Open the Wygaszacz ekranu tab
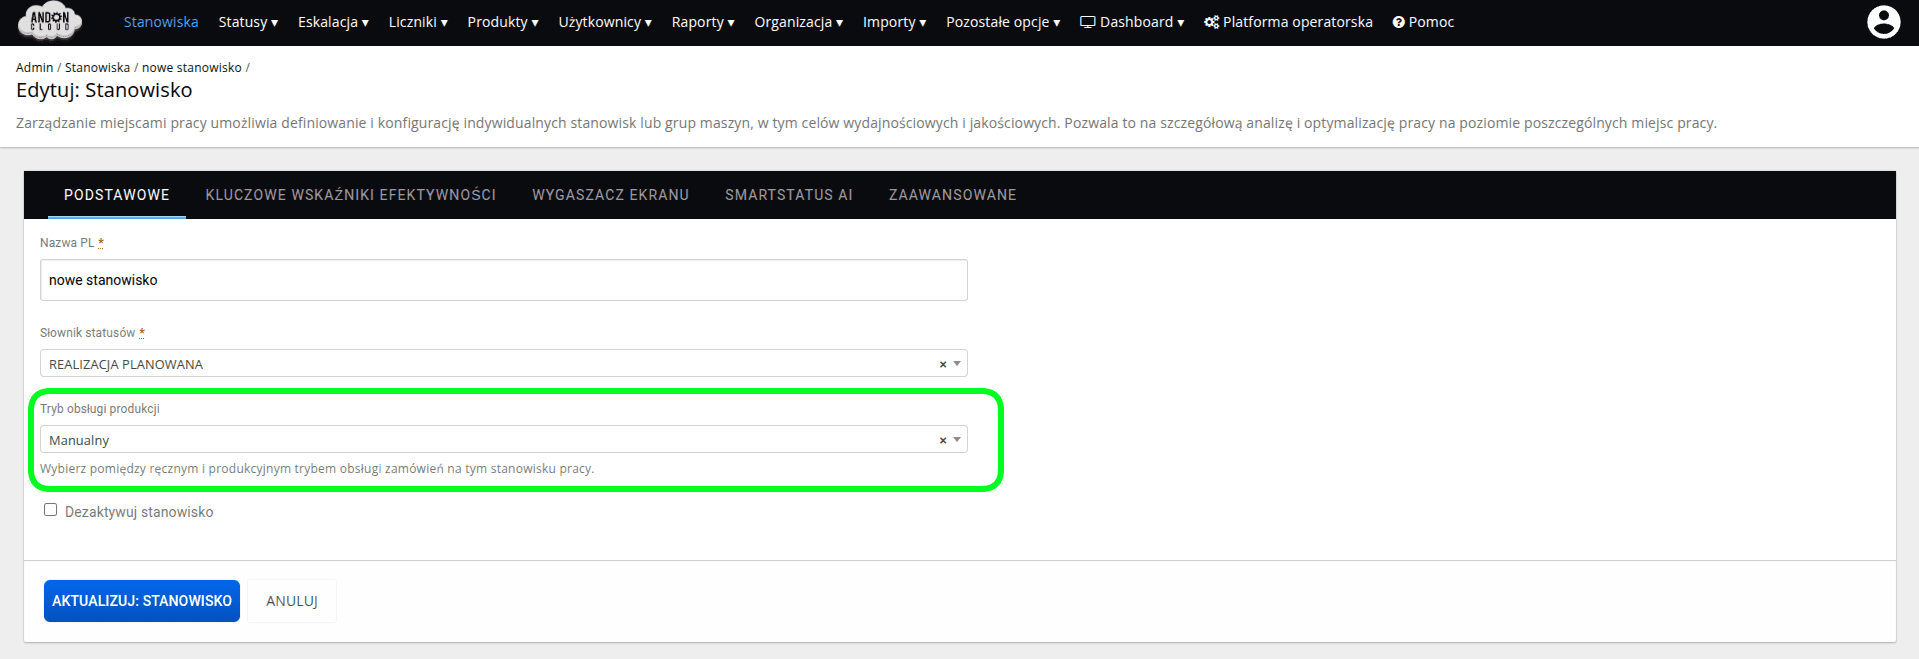 click(x=610, y=195)
